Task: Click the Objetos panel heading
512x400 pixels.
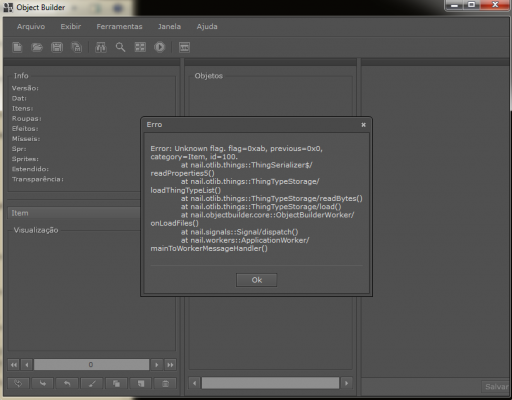Action: [x=209, y=76]
